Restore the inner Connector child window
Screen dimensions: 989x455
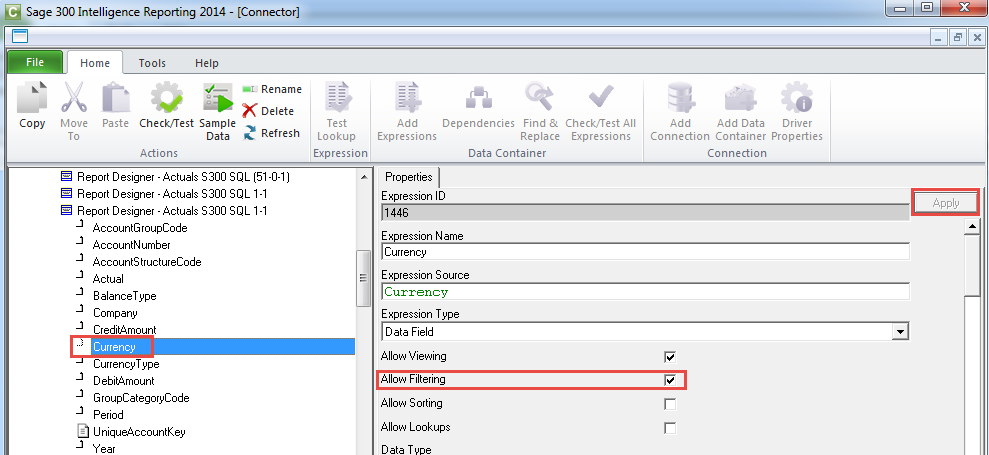tap(957, 37)
